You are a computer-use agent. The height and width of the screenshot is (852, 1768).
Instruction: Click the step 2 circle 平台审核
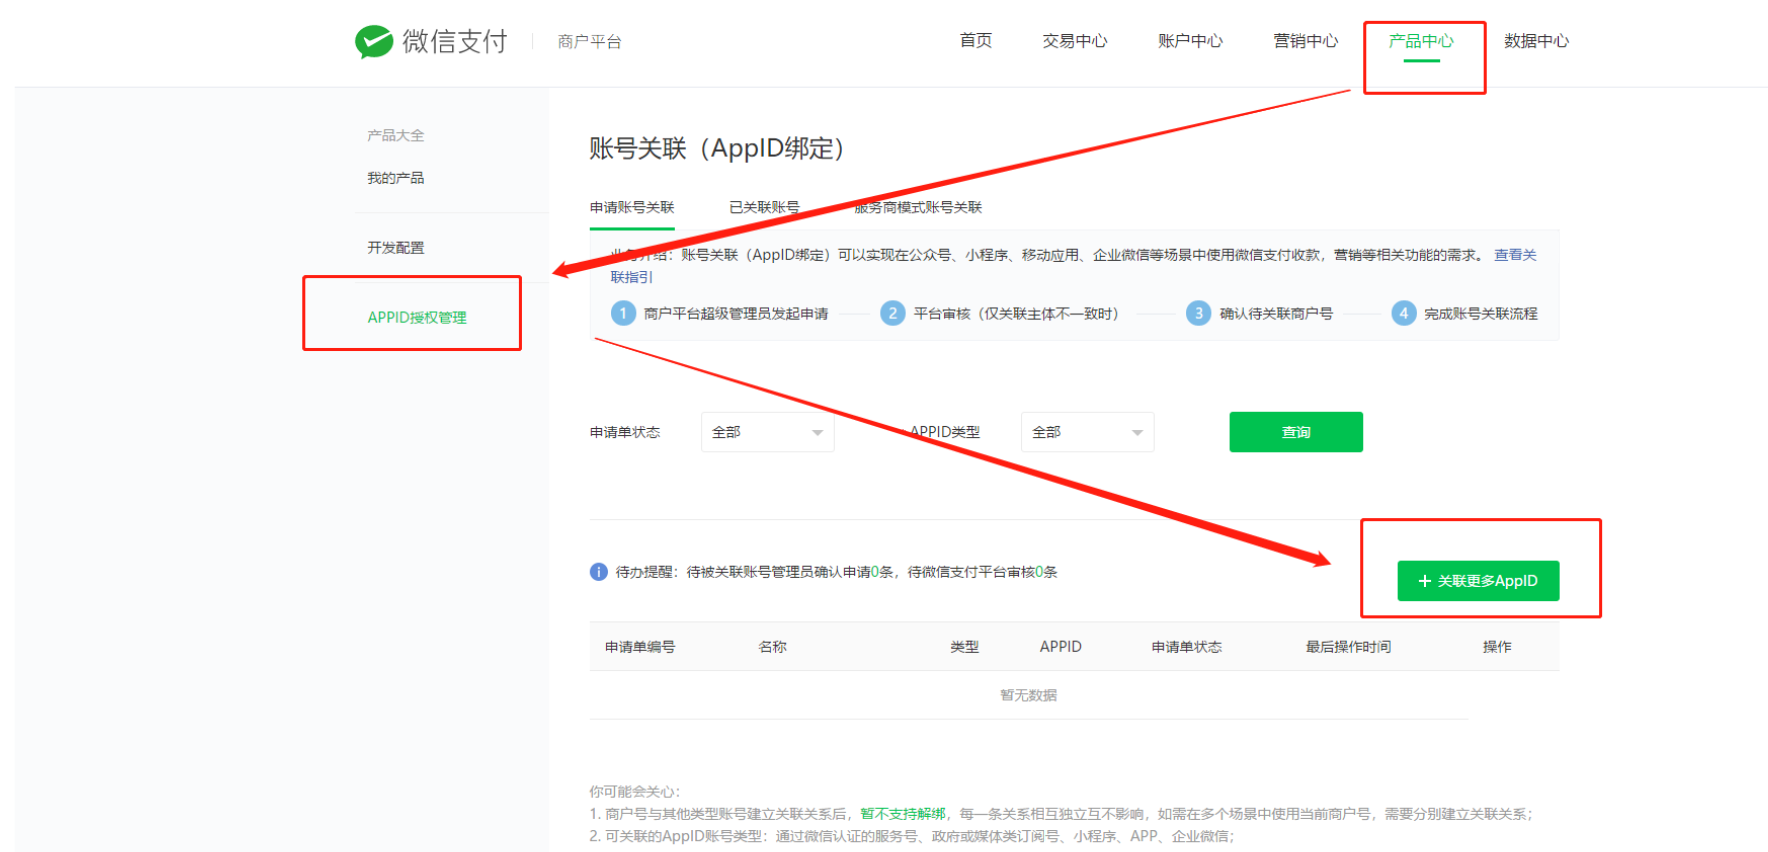coord(892,313)
